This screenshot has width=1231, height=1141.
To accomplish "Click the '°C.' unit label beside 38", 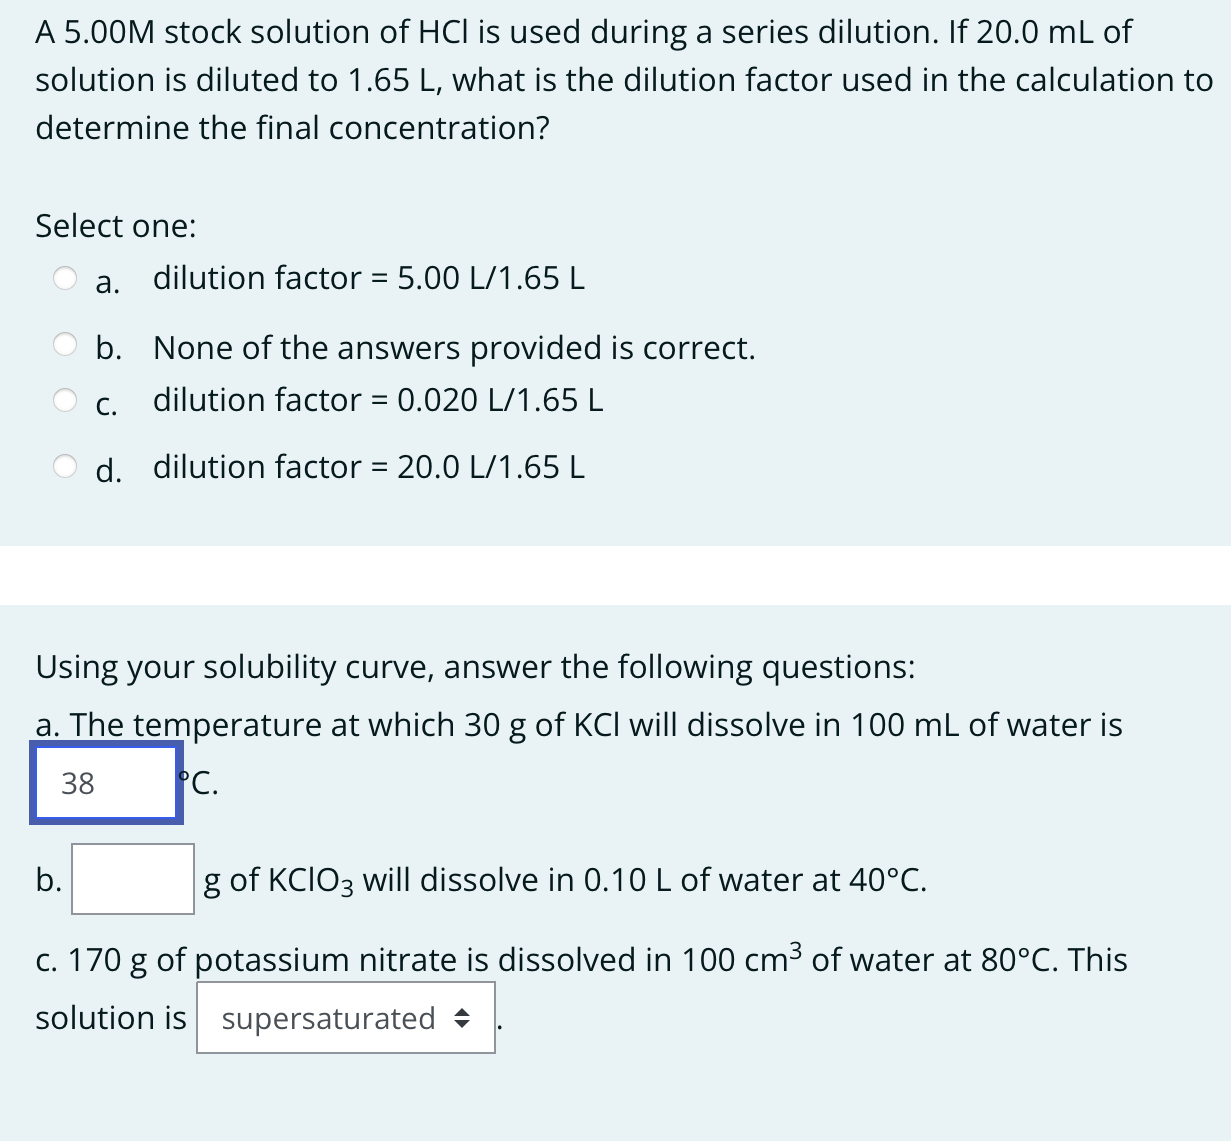I will 200,783.
